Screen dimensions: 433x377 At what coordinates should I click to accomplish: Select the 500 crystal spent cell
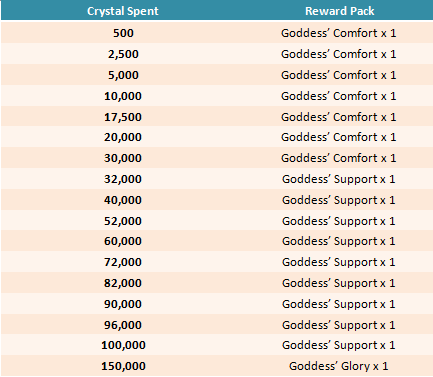click(x=123, y=33)
